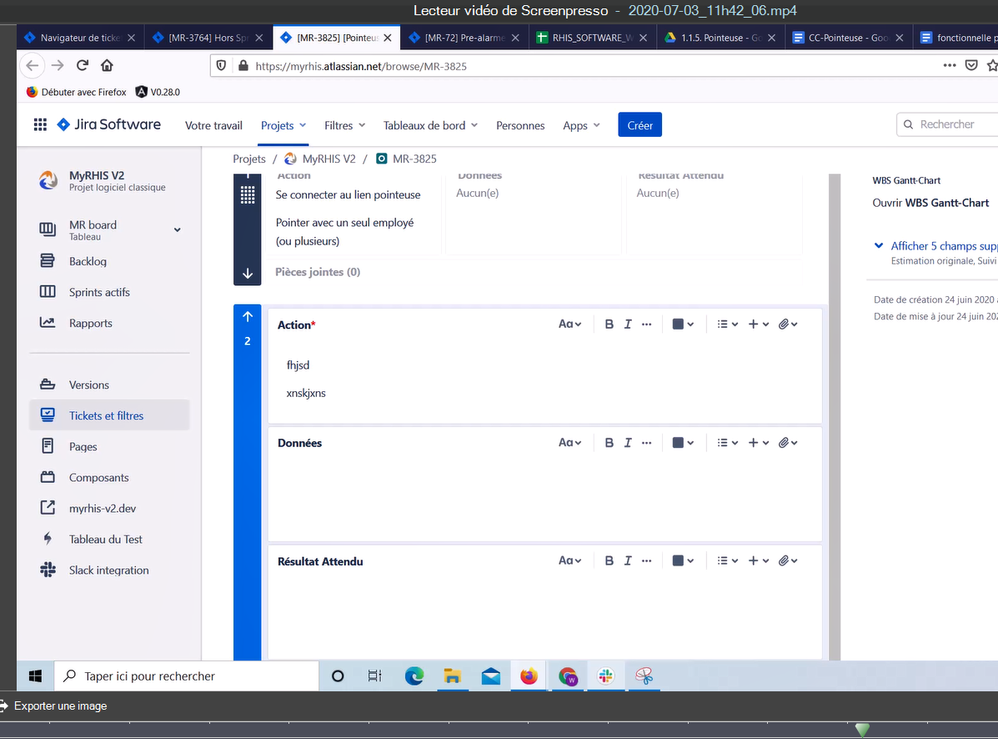Click the step 2 move-up arrow
998x739 pixels.
(x=247, y=317)
